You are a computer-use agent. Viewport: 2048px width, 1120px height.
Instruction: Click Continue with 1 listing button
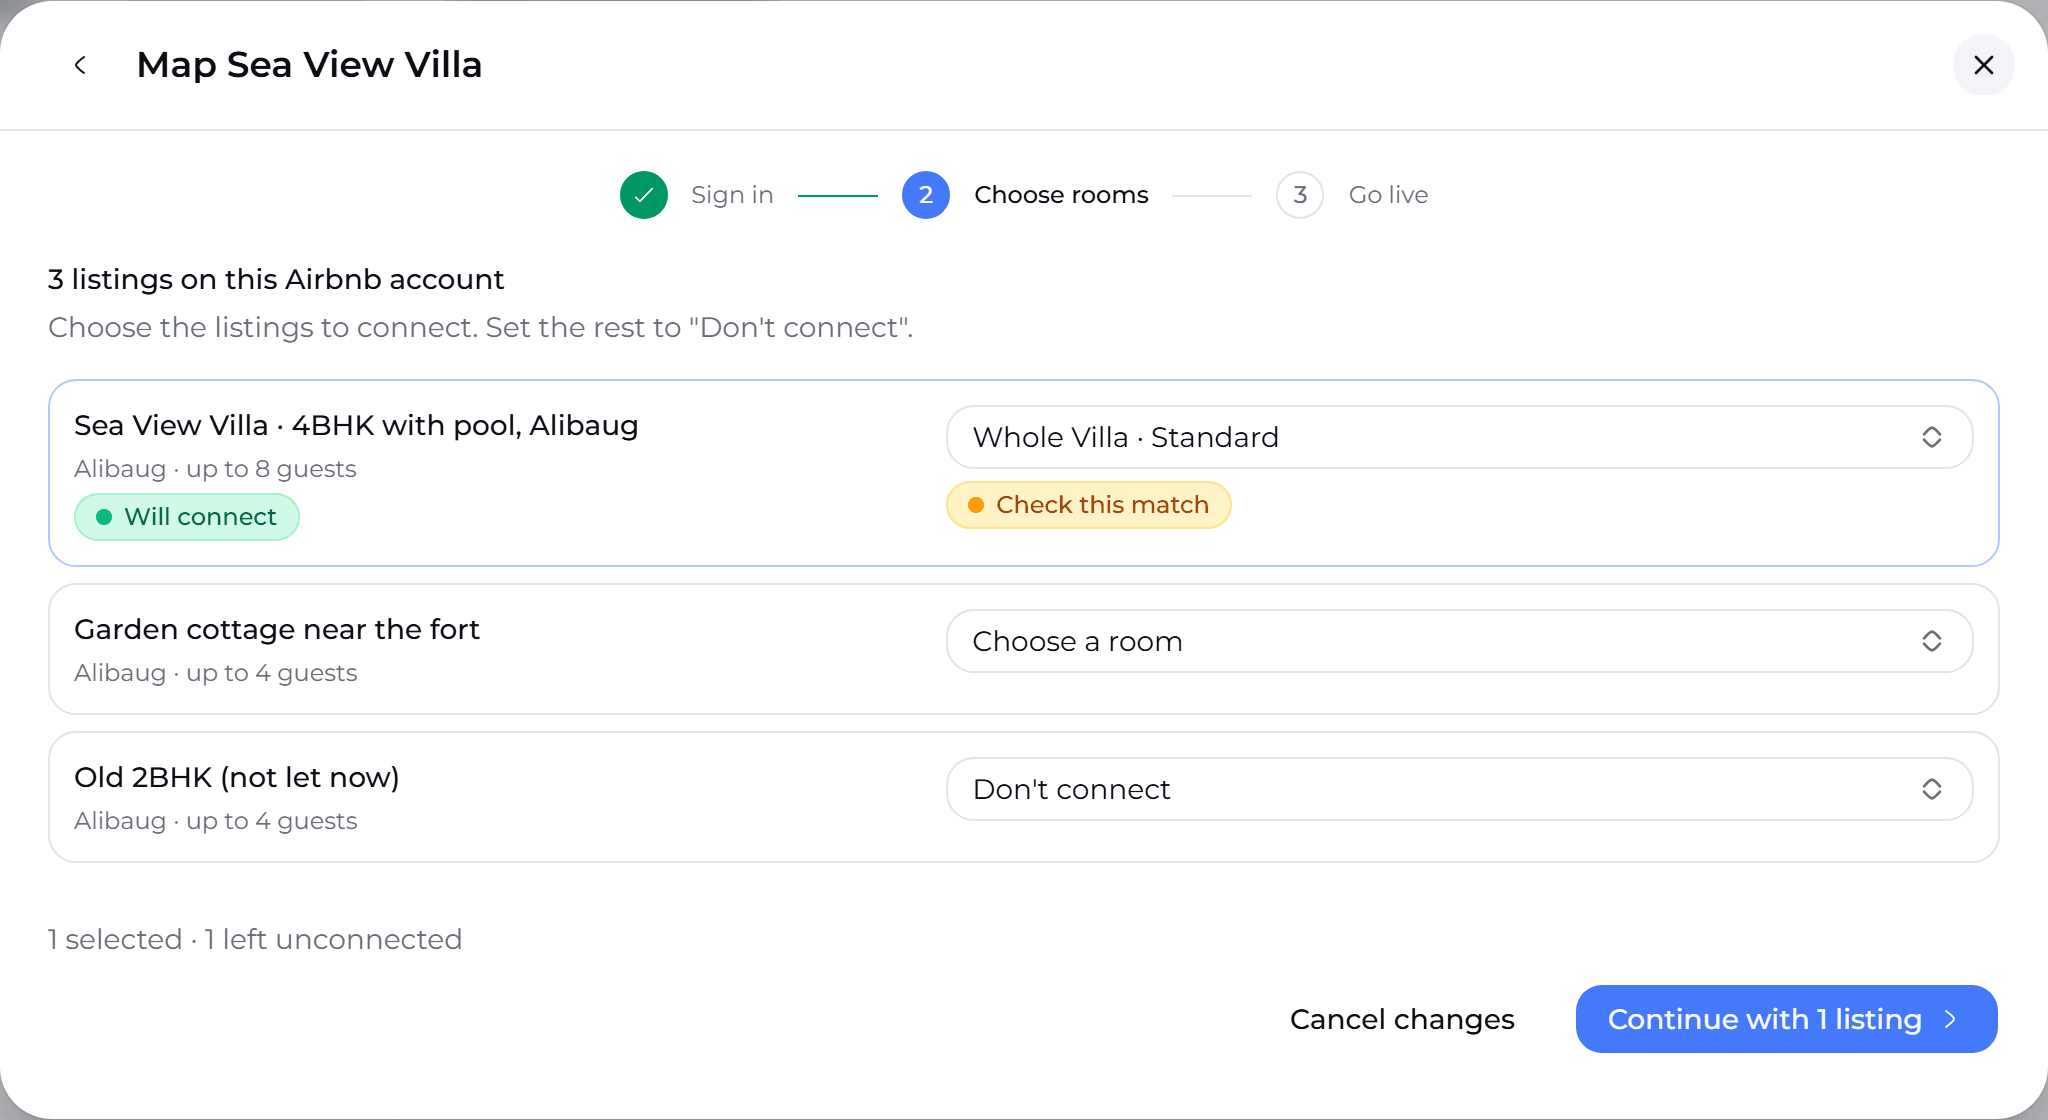[1786, 1019]
